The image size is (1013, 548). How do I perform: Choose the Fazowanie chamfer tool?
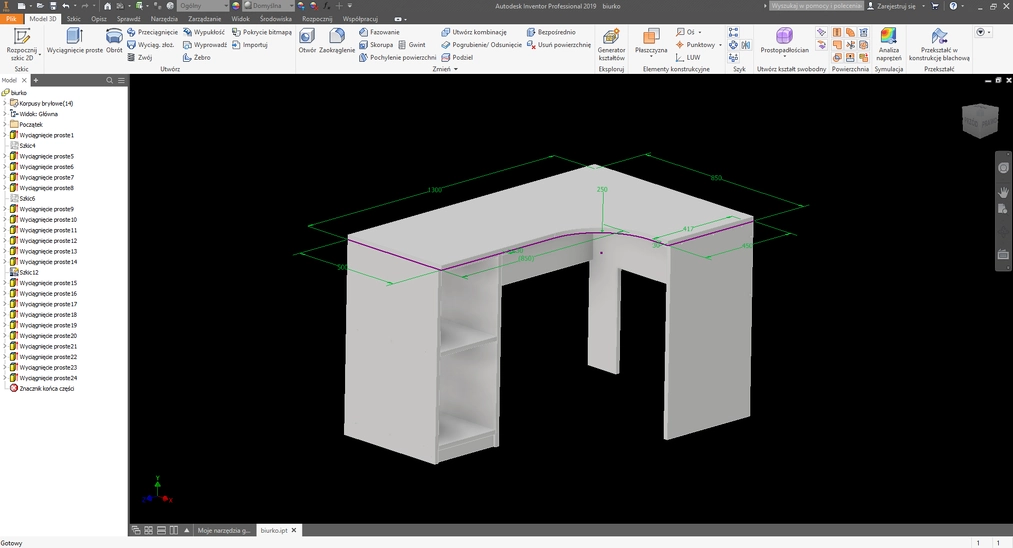tap(379, 32)
